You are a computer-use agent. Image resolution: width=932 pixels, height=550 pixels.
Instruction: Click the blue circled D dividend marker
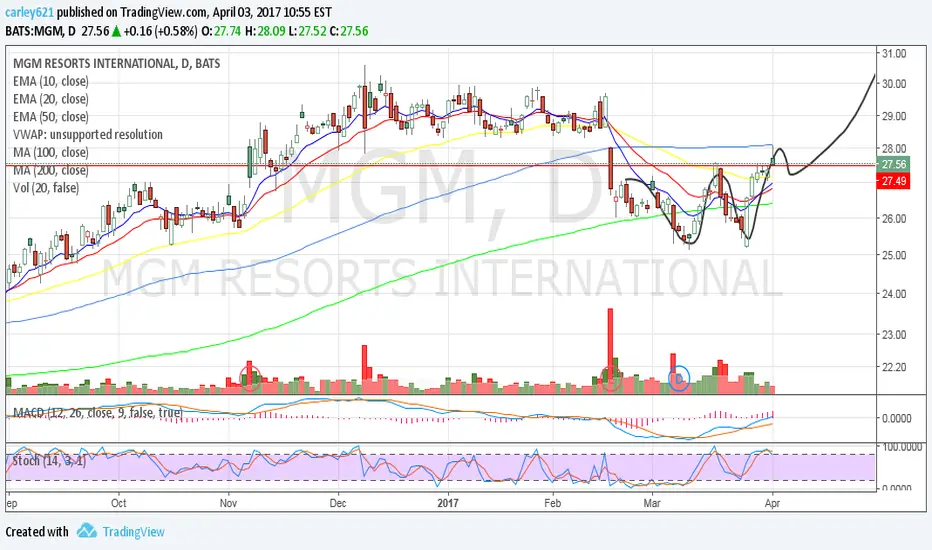tap(679, 378)
